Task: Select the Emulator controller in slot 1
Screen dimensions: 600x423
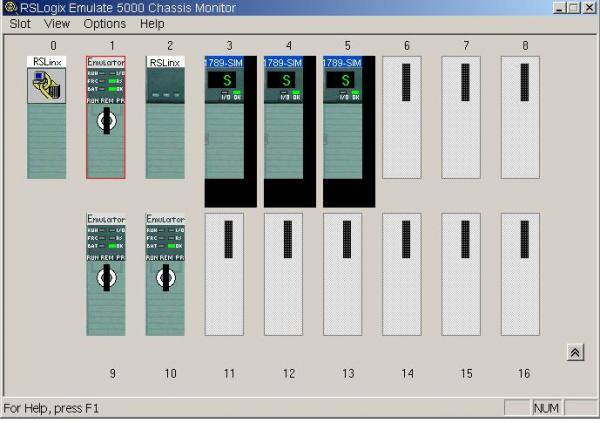Action: 106,117
